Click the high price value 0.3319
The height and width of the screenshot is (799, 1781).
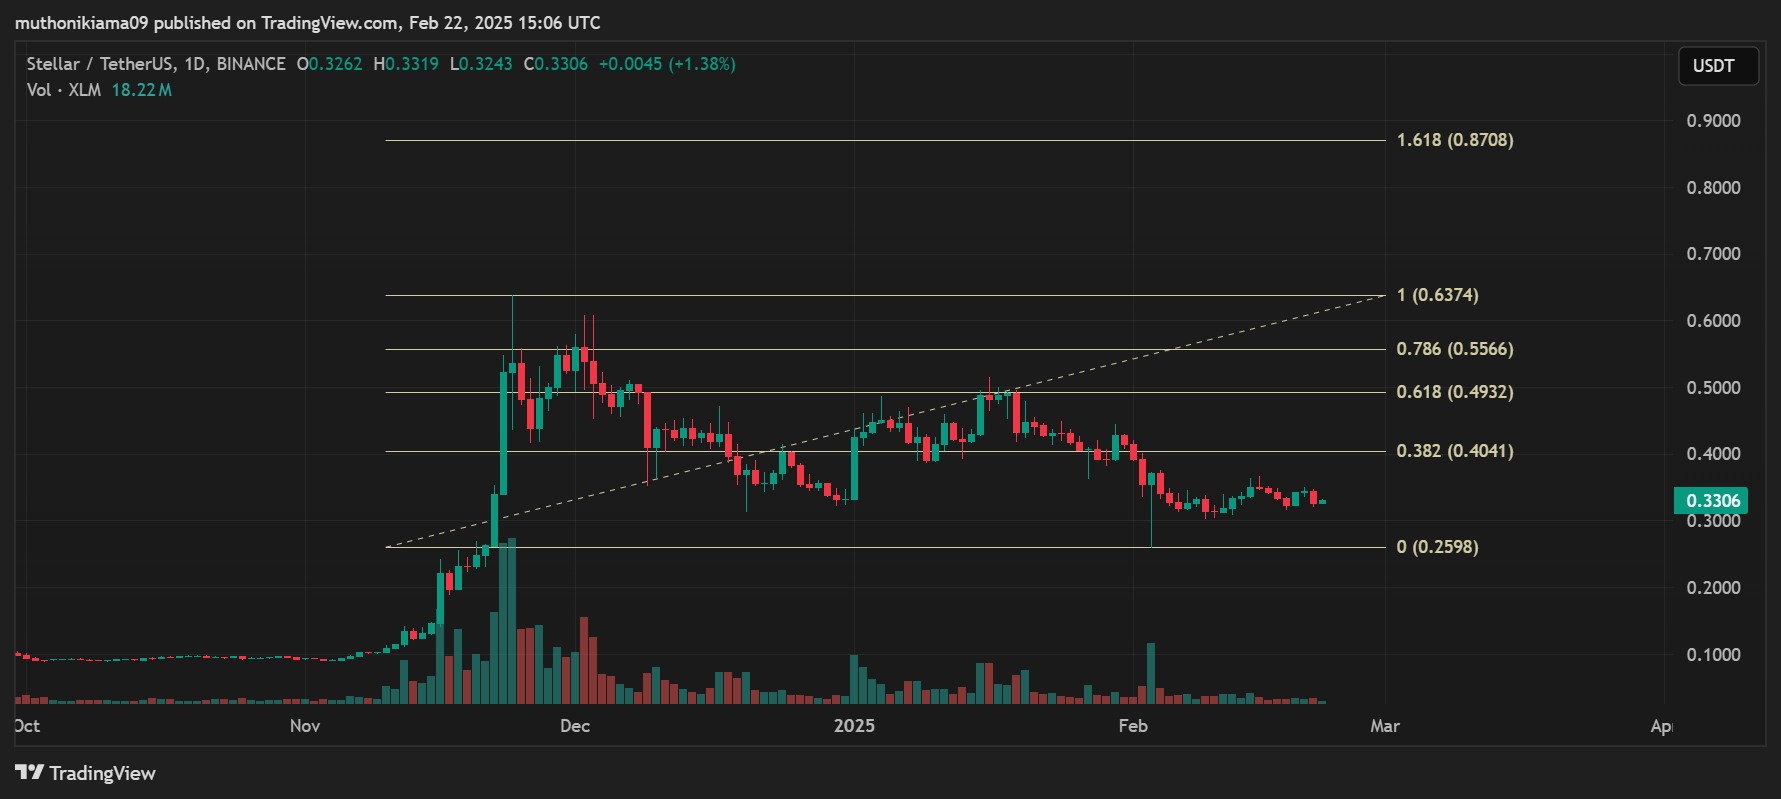tap(412, 64)
